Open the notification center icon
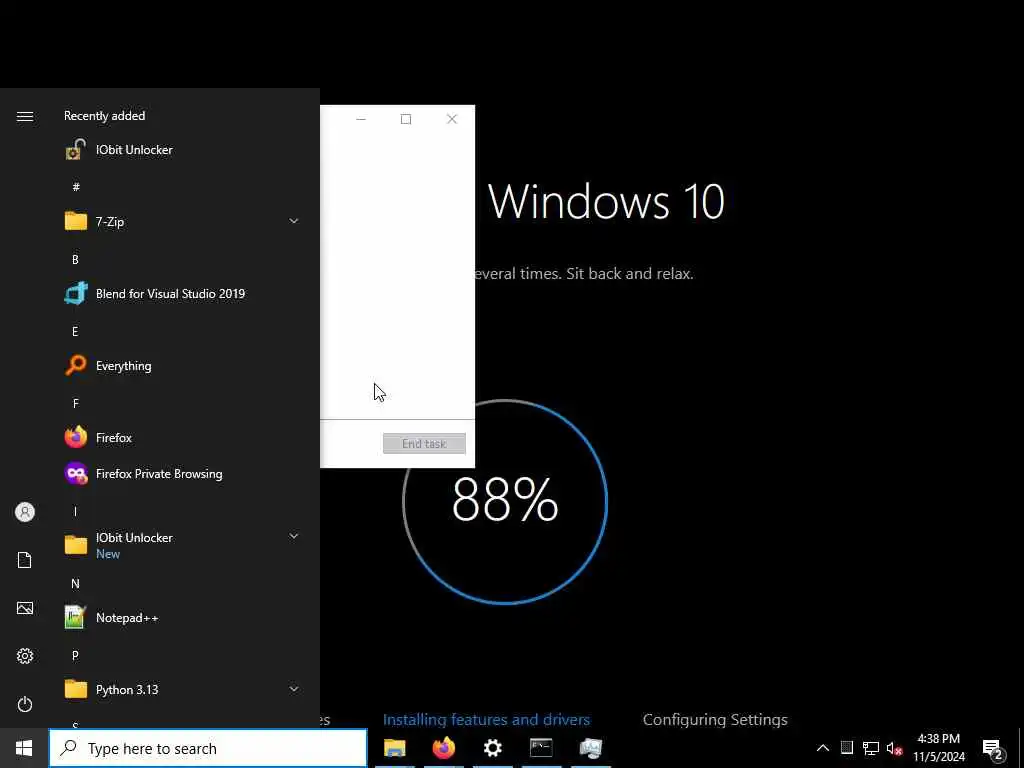This screenshot has height=768, width=1024. [992, 748]
